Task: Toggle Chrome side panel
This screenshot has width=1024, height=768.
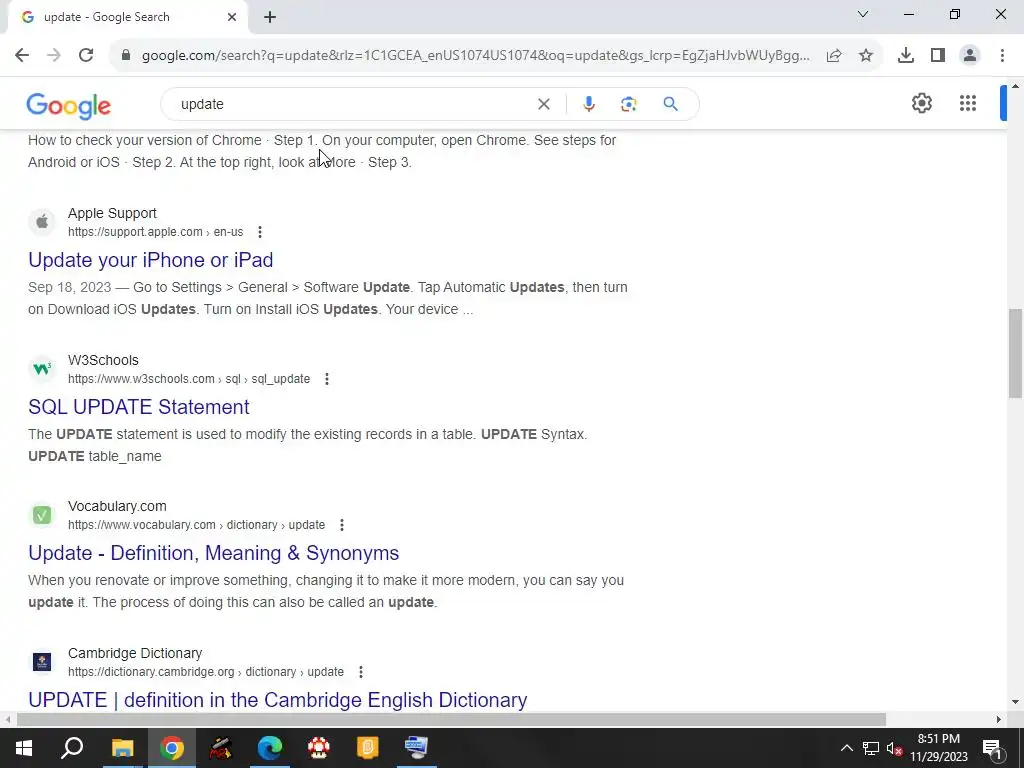Action: tap(938, 56)
